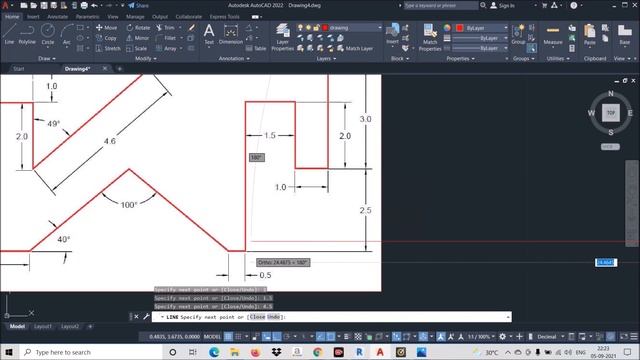The image size is (640, 360).
Task: Click the Copy tool
Action: tap(107, 38)
